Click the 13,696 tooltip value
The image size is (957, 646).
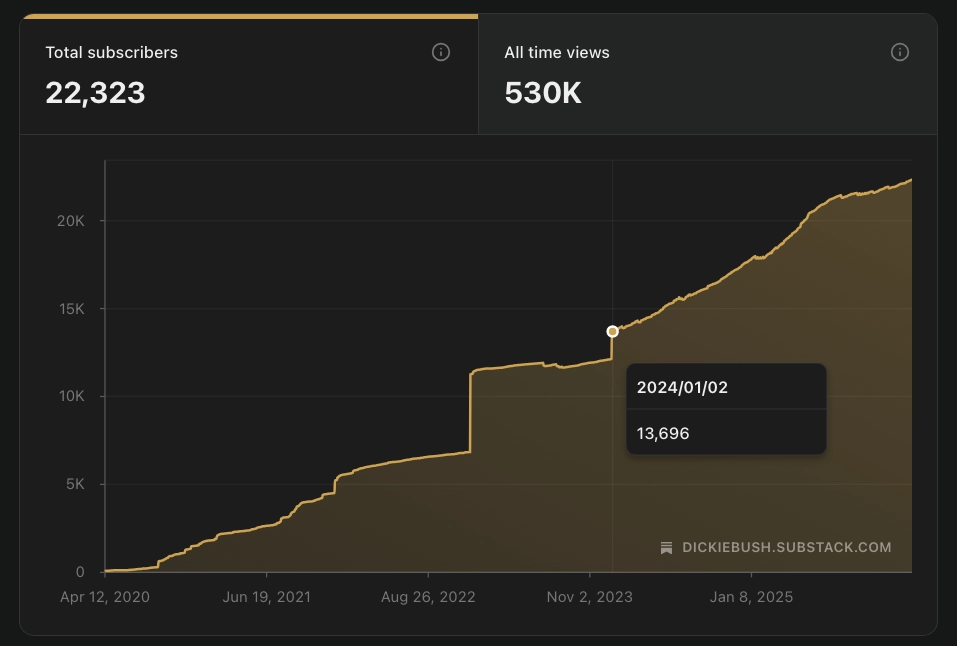click(663, 434)
